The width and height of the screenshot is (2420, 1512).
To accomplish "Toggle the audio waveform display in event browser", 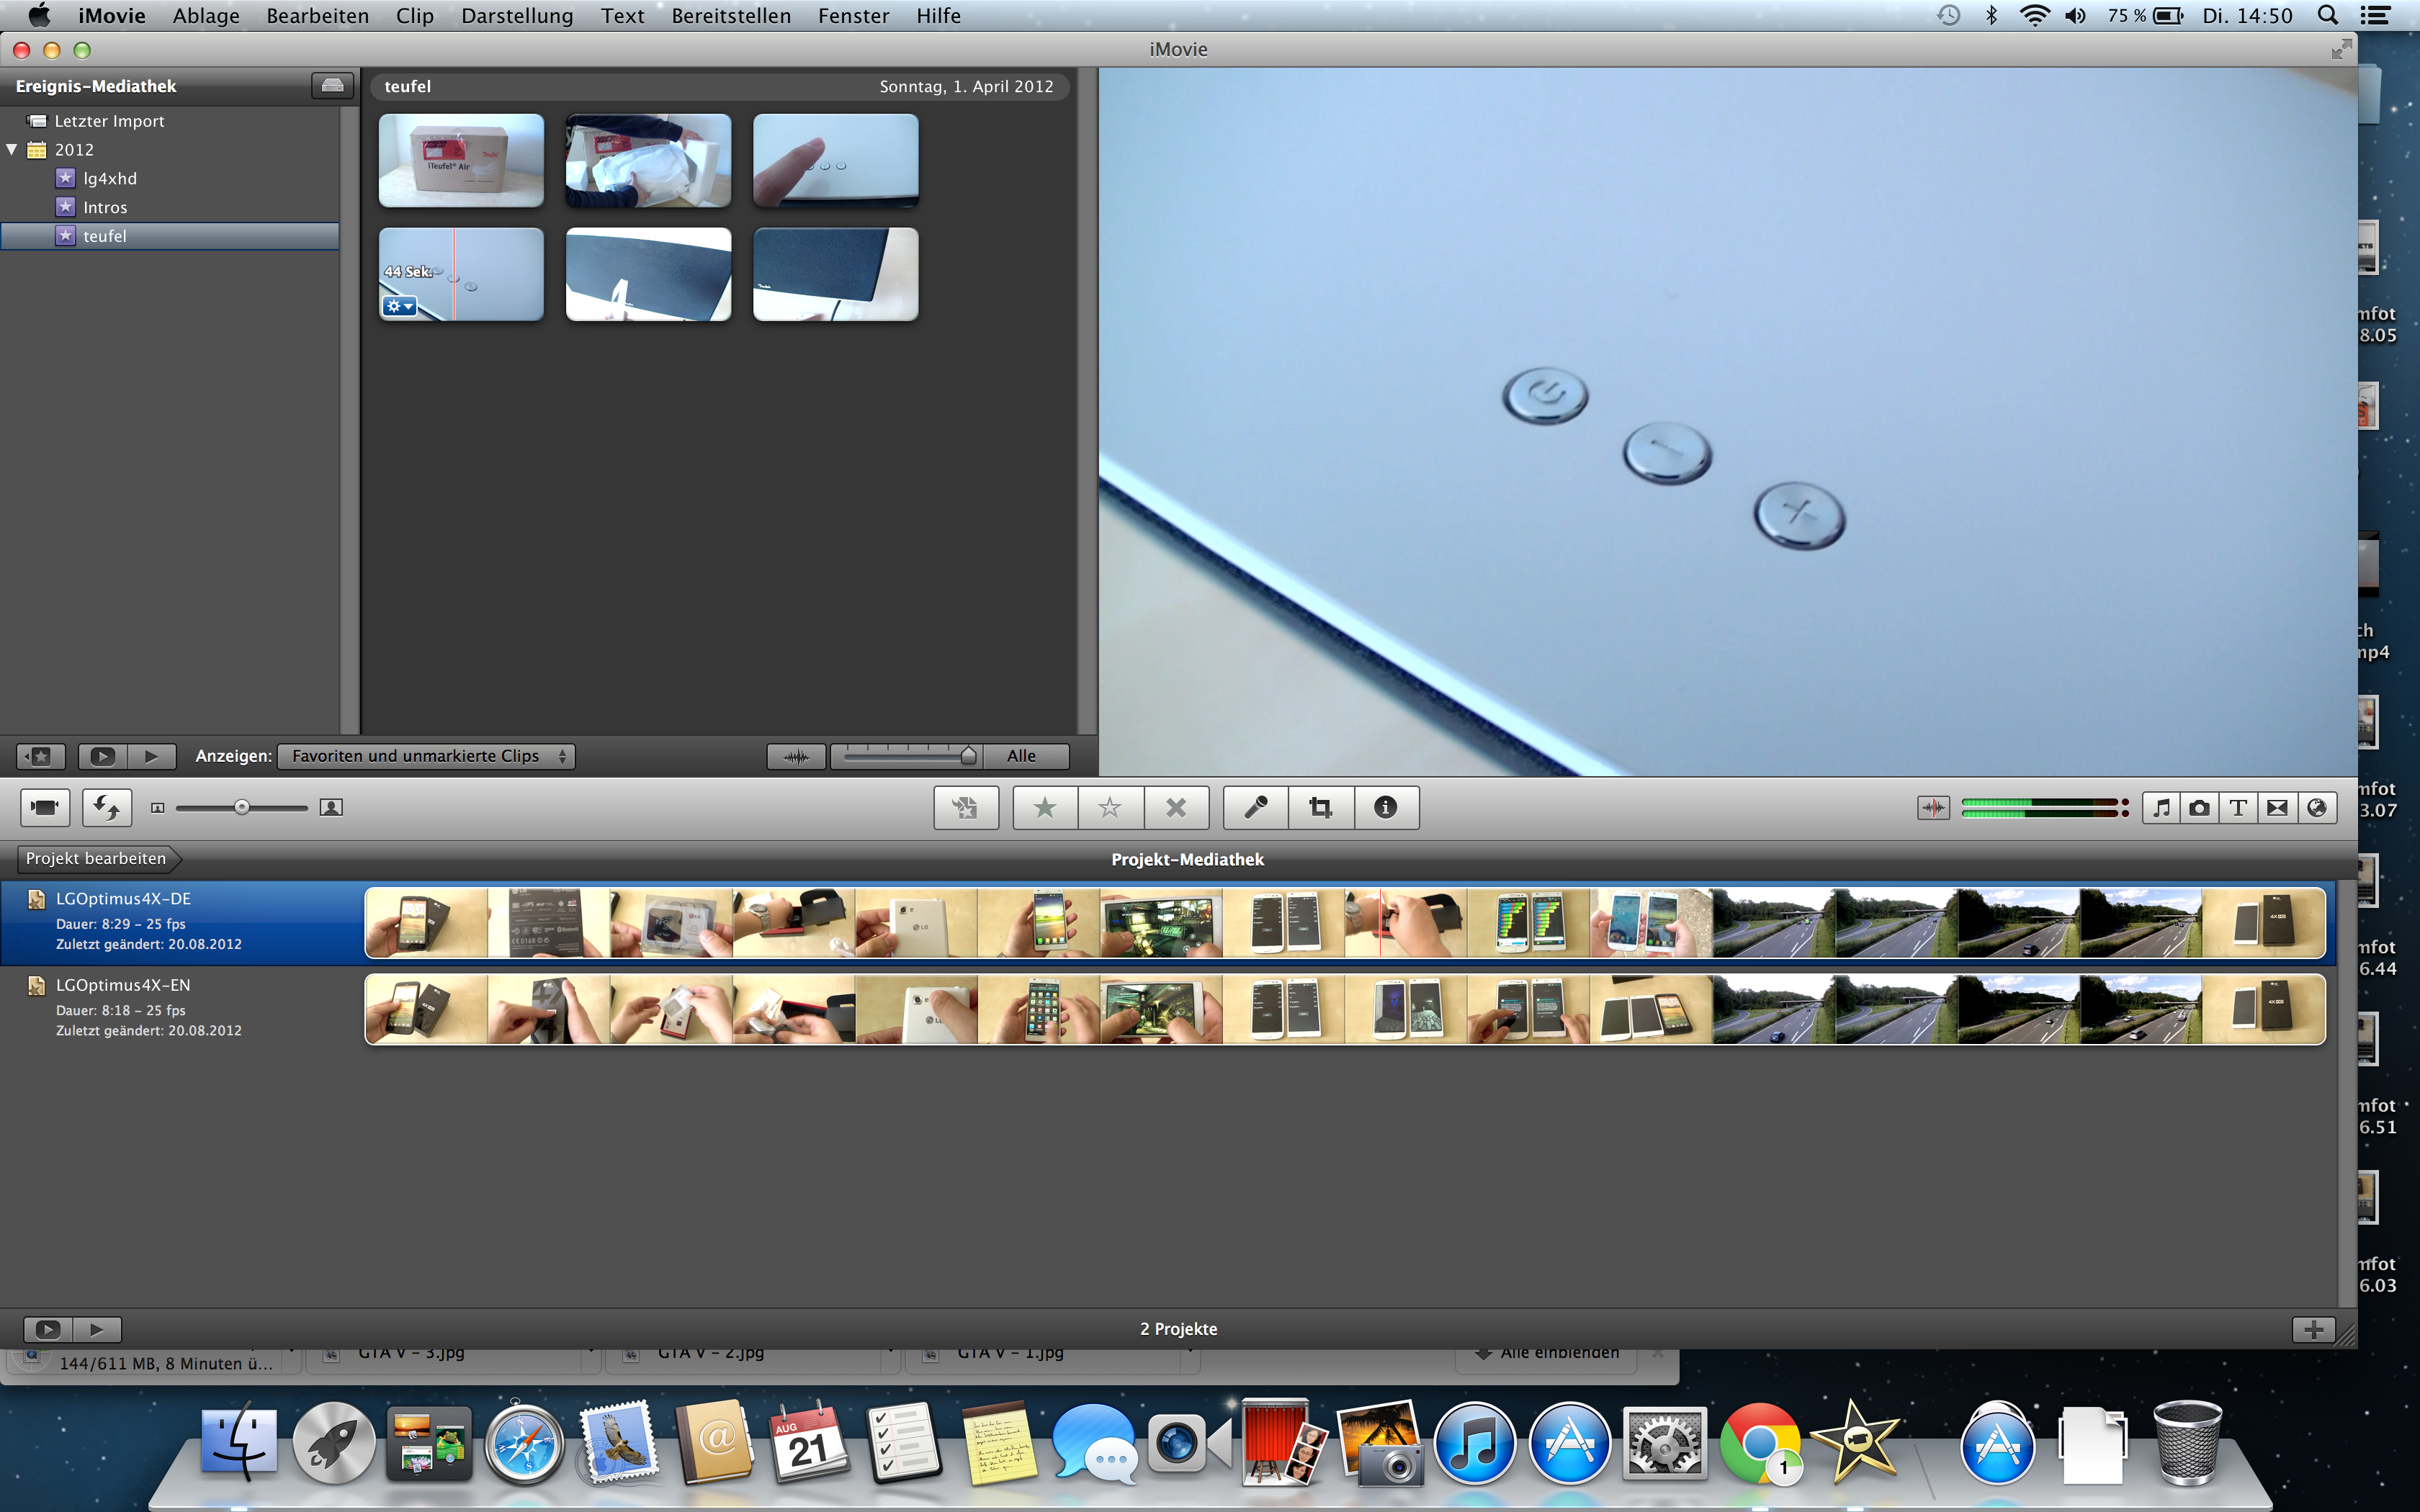I will point(796,756).
